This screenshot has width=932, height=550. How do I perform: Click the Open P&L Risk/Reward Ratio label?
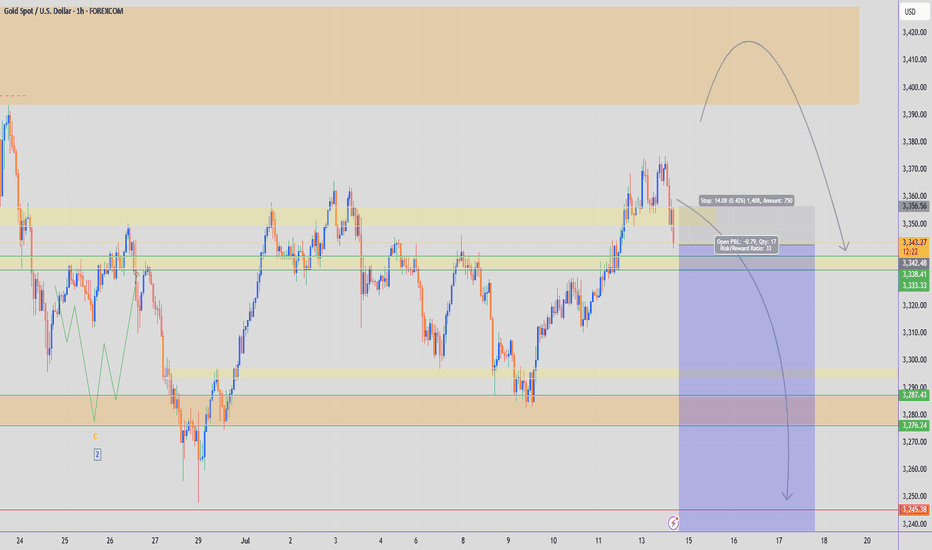click(747, 245)
